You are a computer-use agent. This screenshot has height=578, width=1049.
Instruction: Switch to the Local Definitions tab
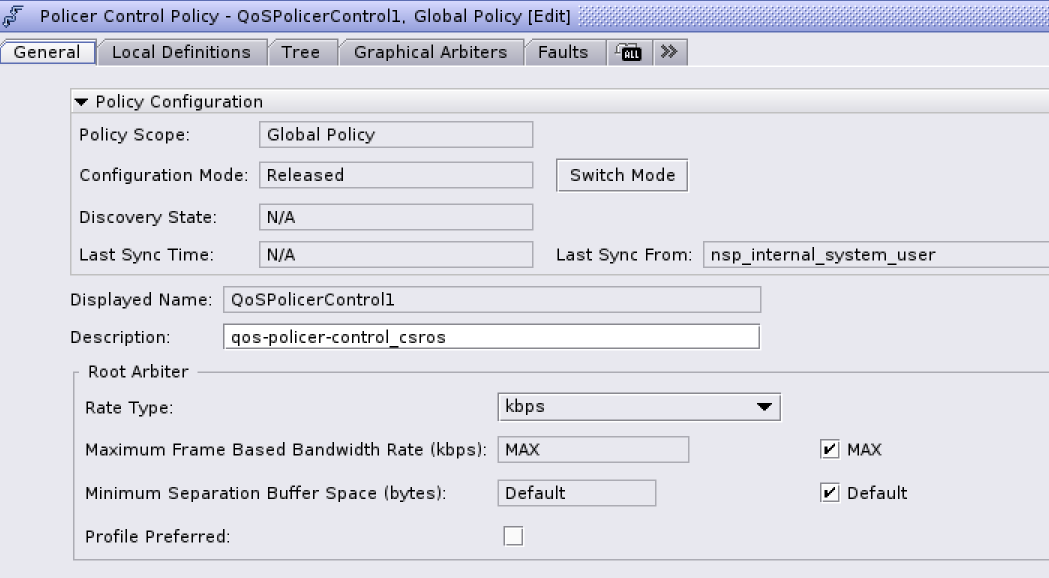pos(181,52)
